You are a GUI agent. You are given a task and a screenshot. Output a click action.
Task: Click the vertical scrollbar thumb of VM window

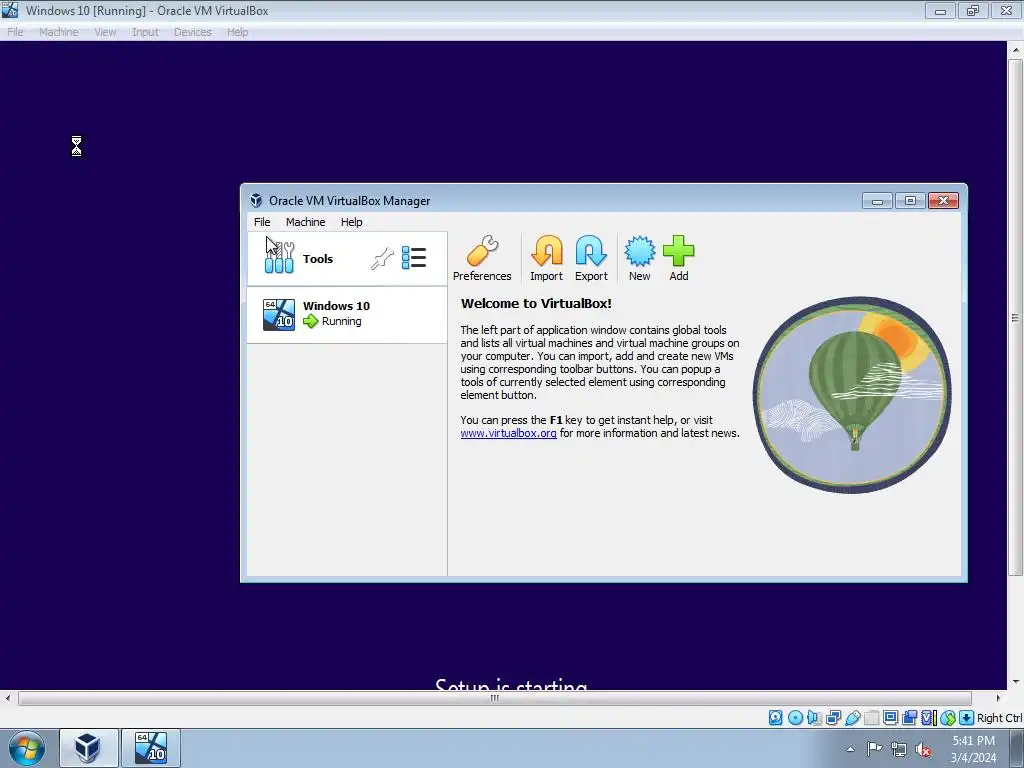pos(1016,317)
